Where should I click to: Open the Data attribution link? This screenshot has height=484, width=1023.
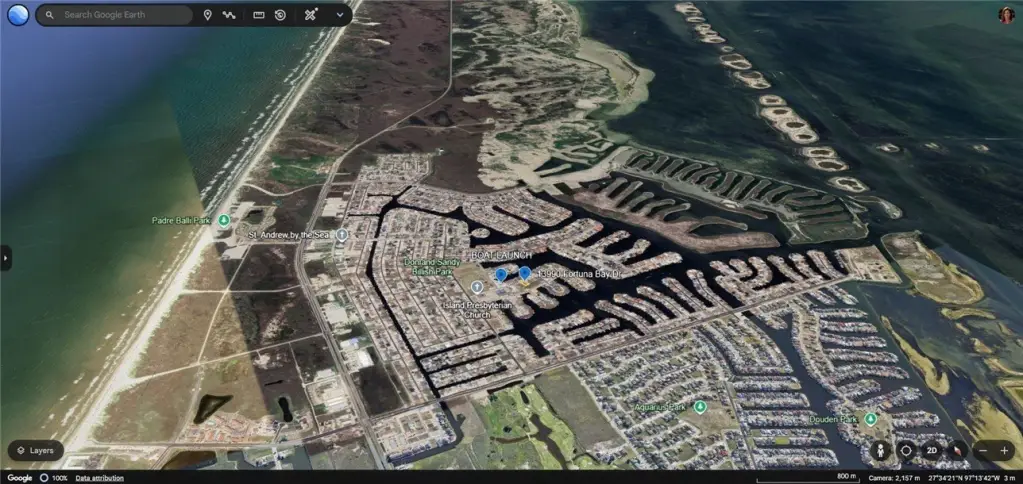point(100,478)
